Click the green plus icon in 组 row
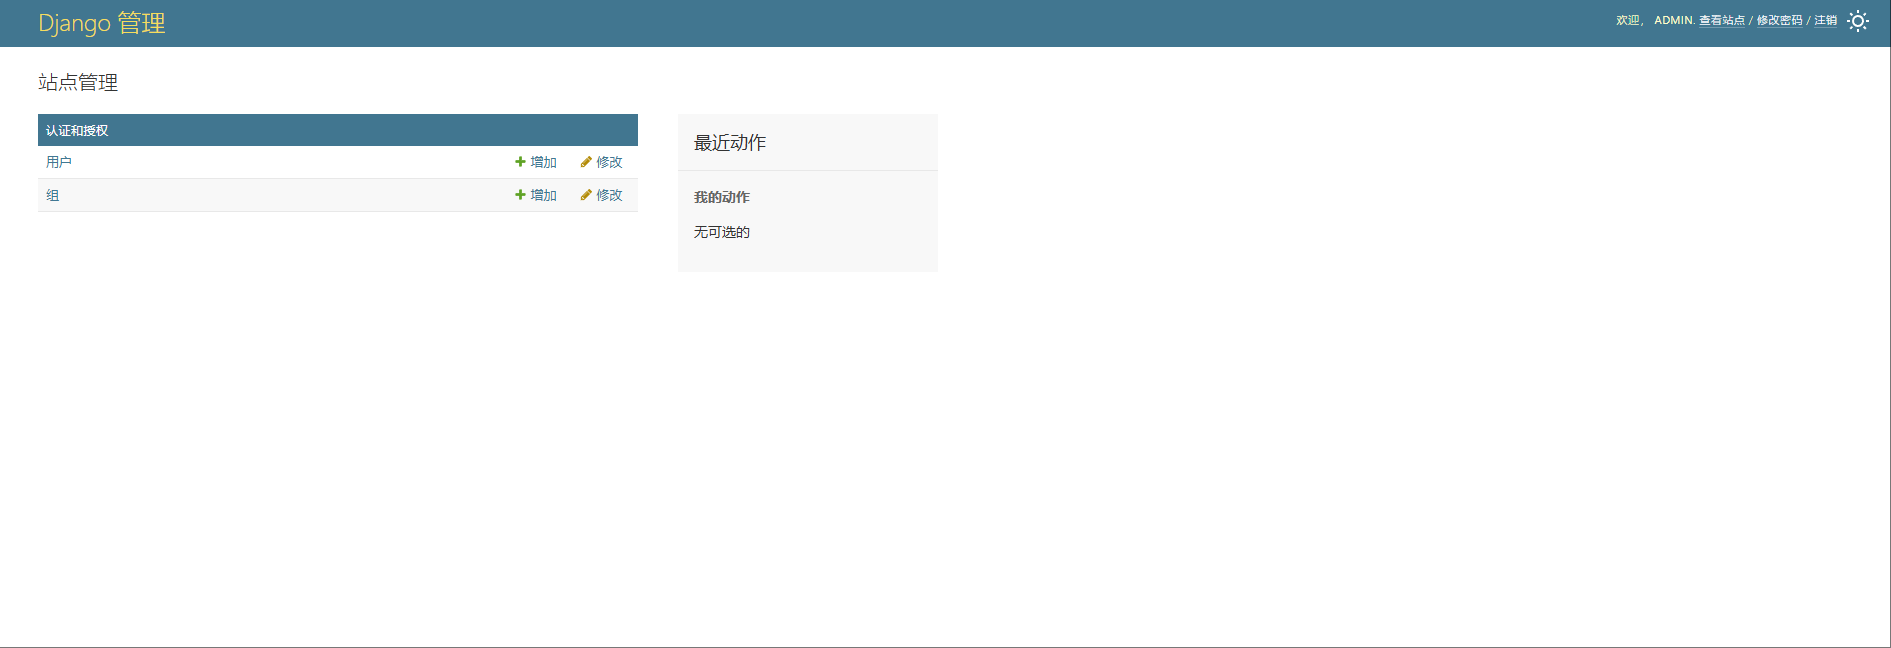 pos(520,195)
